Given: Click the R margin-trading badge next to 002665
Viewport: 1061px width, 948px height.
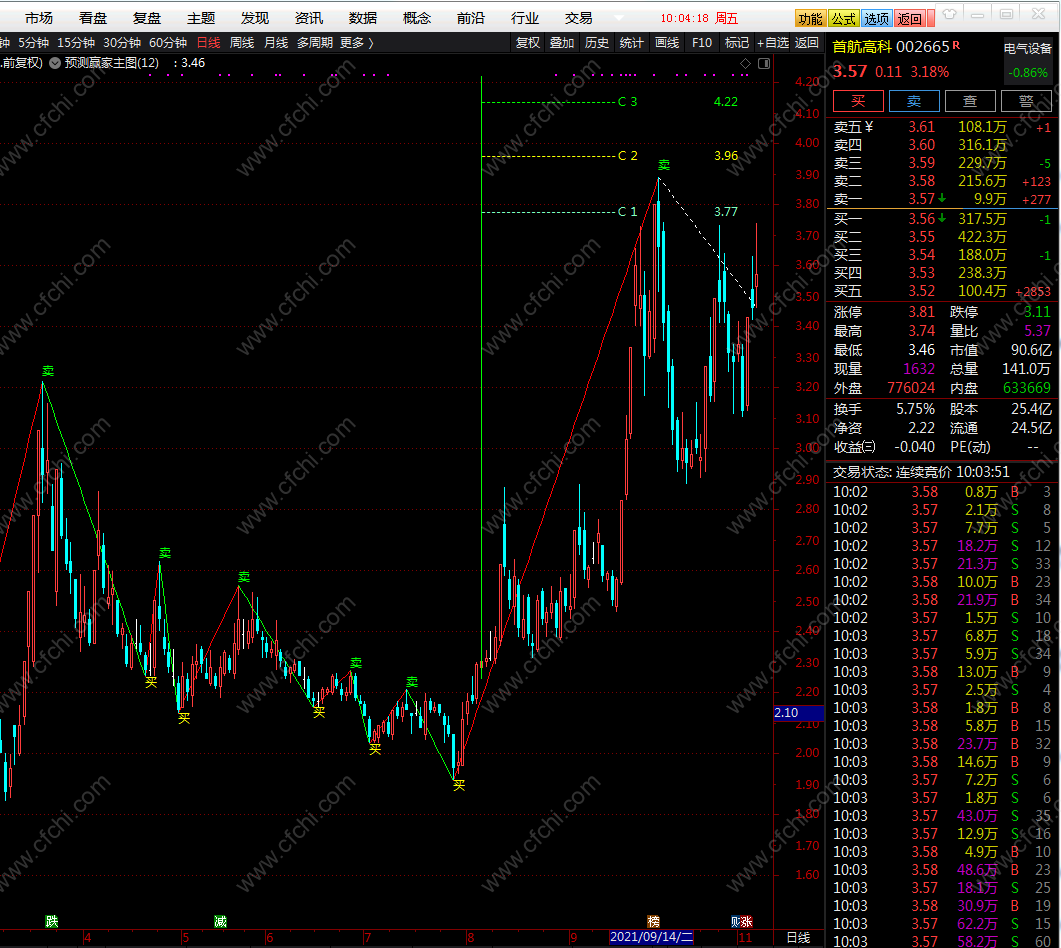Looking at the screenshot, I should (956, 45).
